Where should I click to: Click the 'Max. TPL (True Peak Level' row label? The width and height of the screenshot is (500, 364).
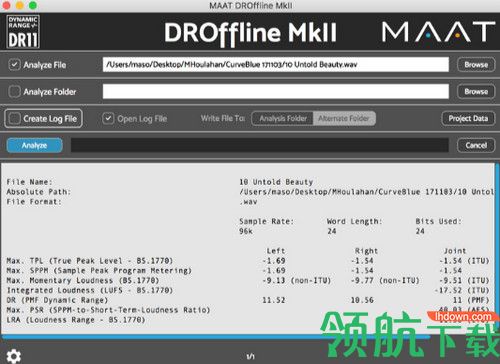(90, 261)
